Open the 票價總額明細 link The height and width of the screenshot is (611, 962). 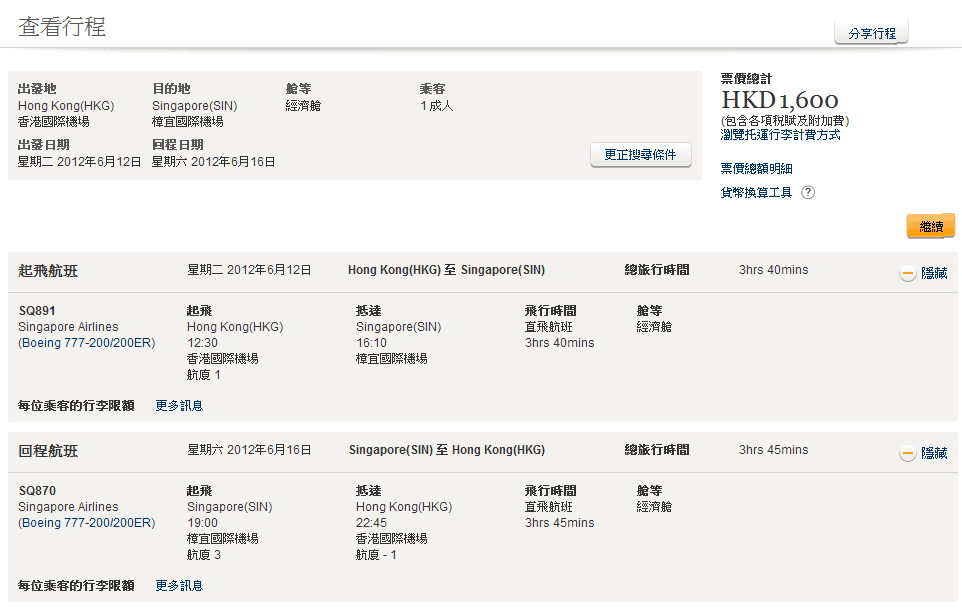tap(756, 168)
